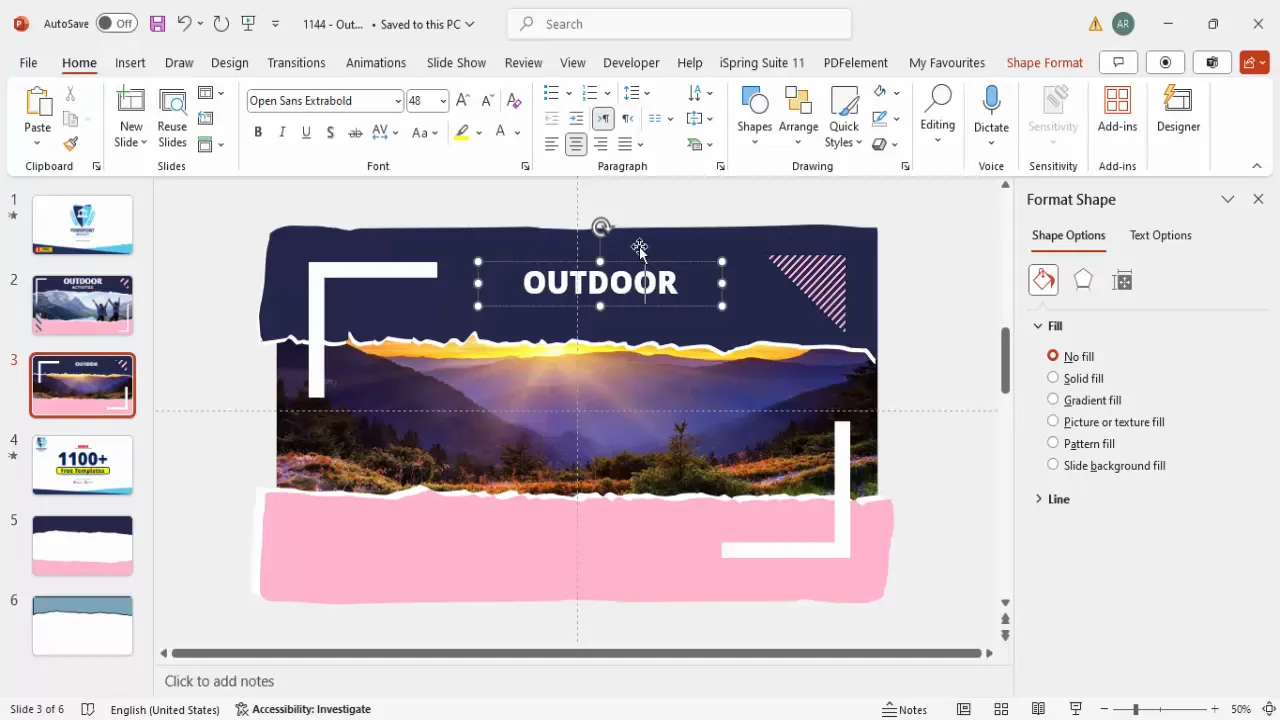Screen dimensions: 1280x720
Task: Click the Cut scissors icon
Action: (70, 94)
